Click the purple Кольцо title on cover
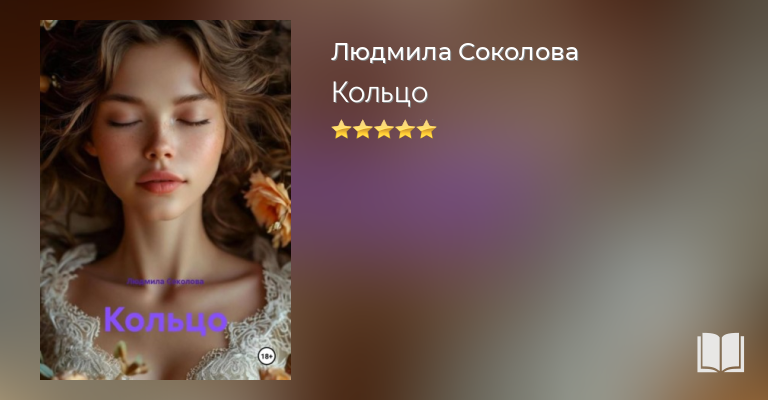Viewport: 768px width, 400px height. pos(166,320)
